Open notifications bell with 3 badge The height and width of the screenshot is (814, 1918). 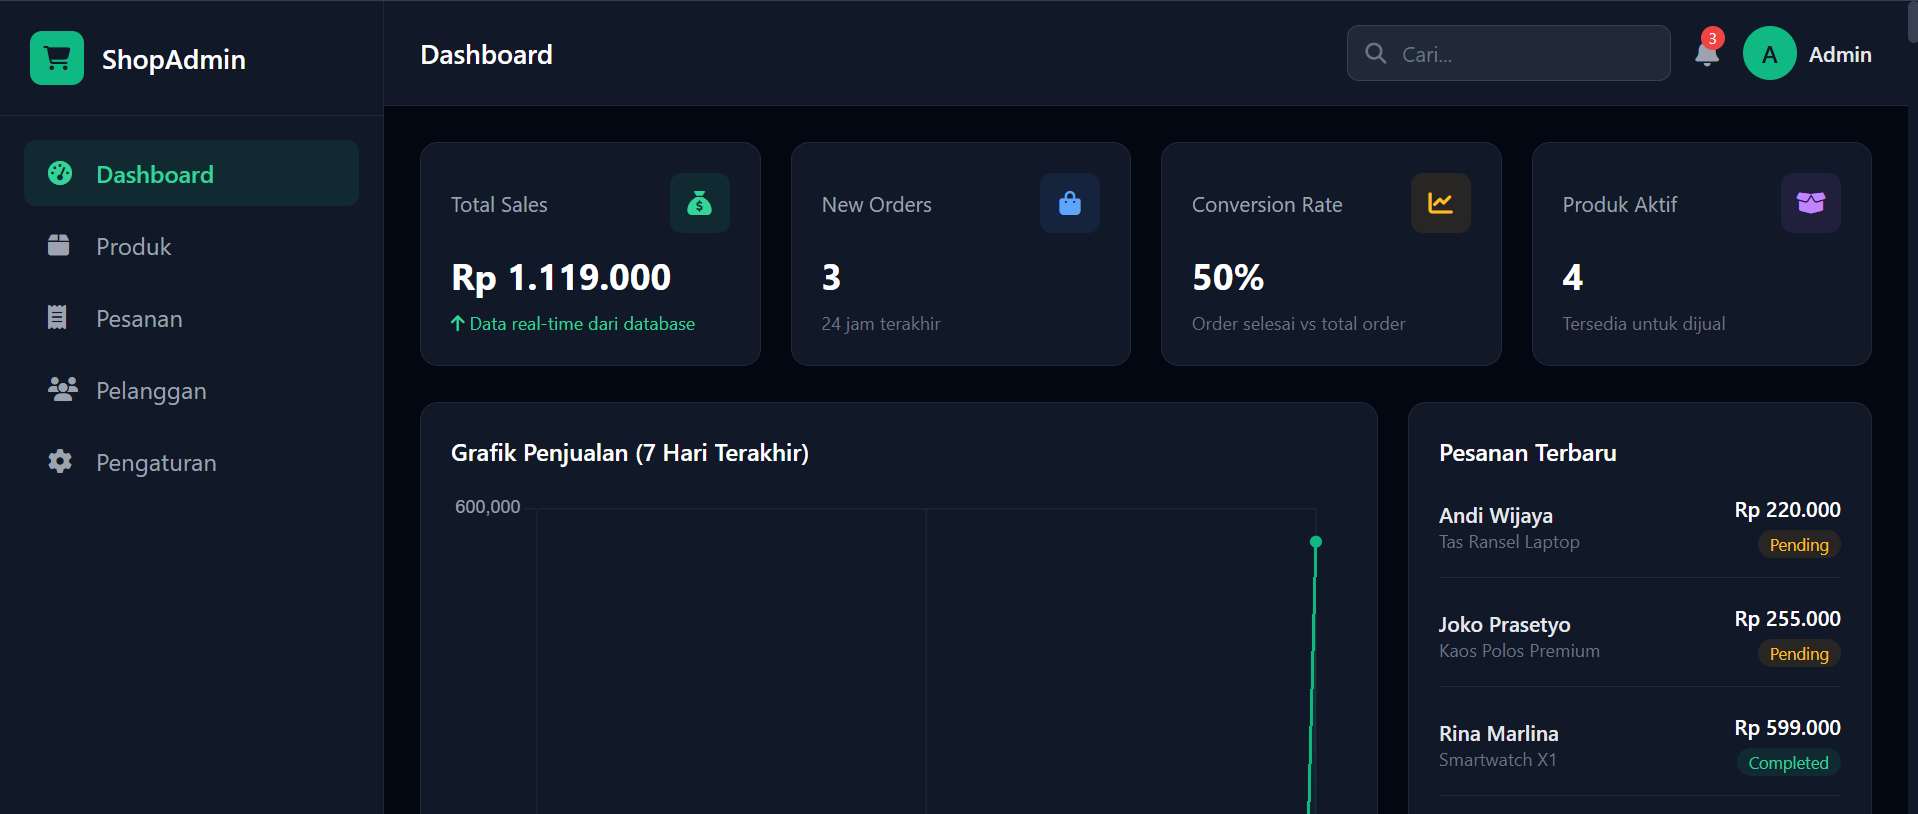tap(1708, 50)
